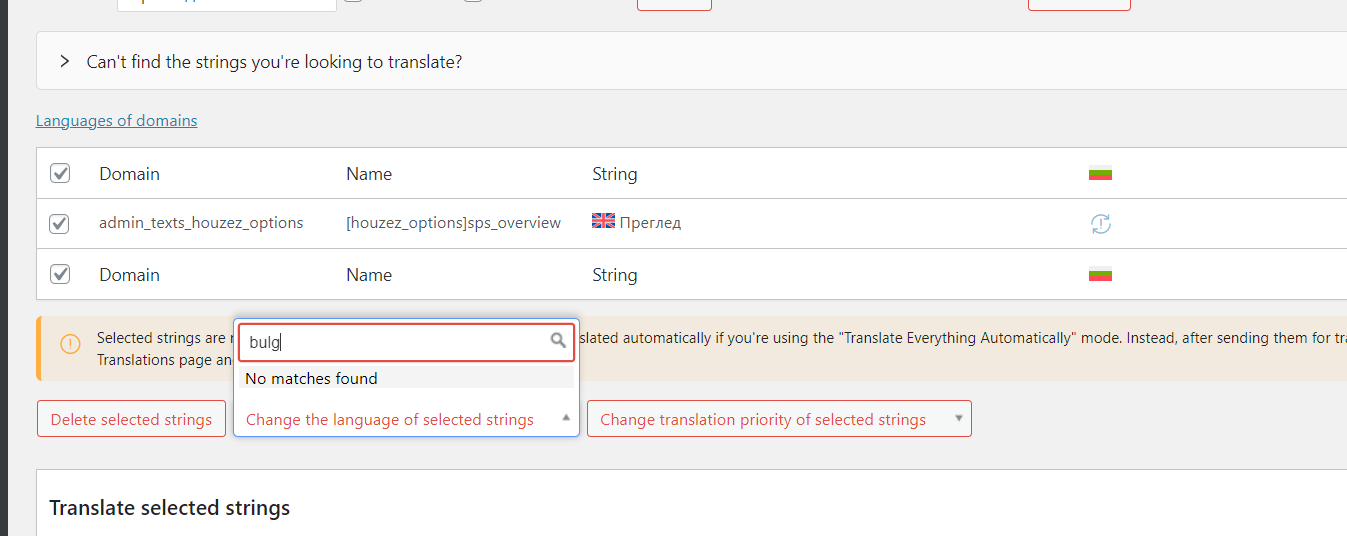Toggle the select-all checkbox in table footer
The image size is (1347, 536).
tap(60, 274)
